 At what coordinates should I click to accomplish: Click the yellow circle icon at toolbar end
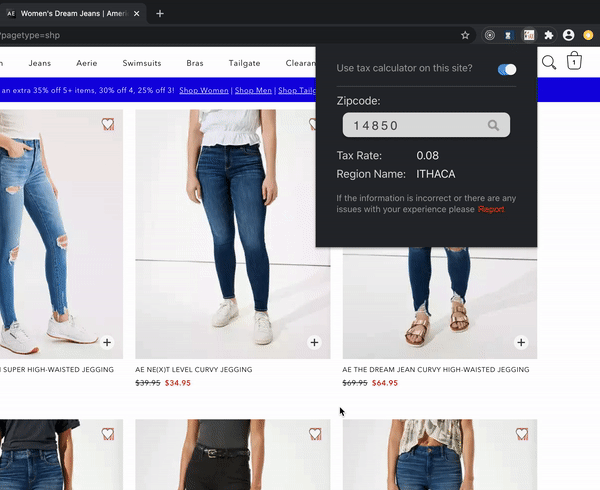588,35
